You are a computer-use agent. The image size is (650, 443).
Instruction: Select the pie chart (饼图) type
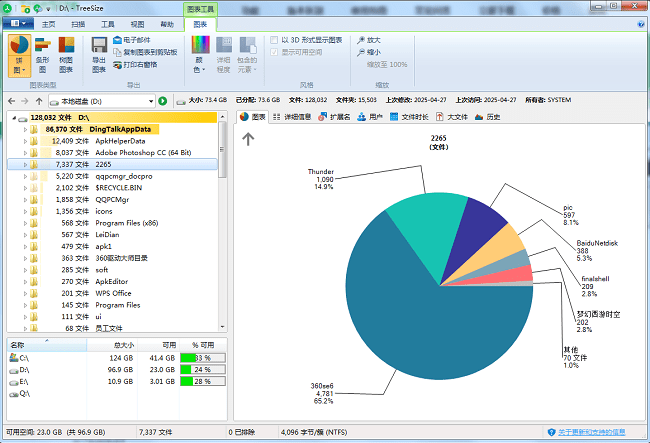[19, 53]
